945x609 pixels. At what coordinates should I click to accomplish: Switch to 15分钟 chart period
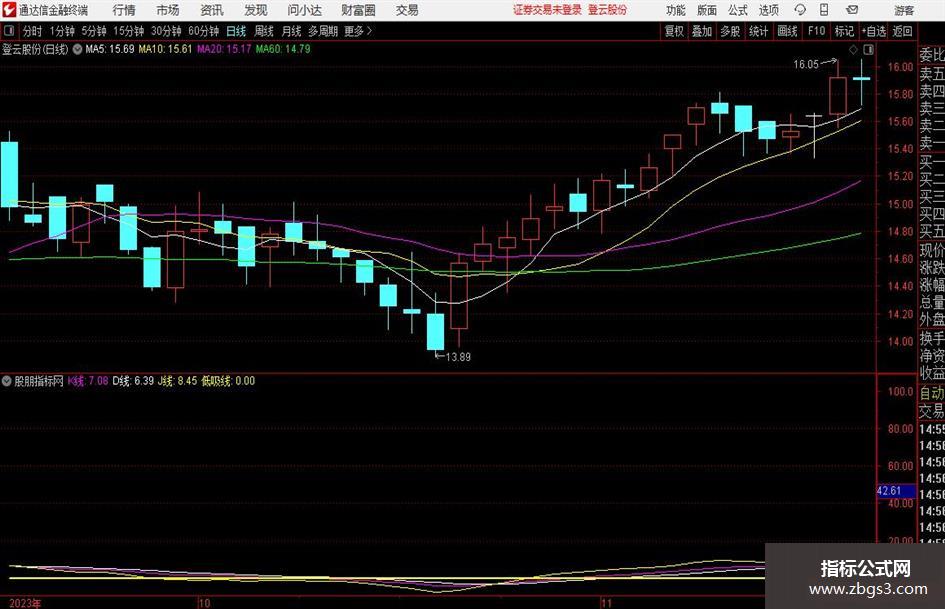tap(128, 31)
